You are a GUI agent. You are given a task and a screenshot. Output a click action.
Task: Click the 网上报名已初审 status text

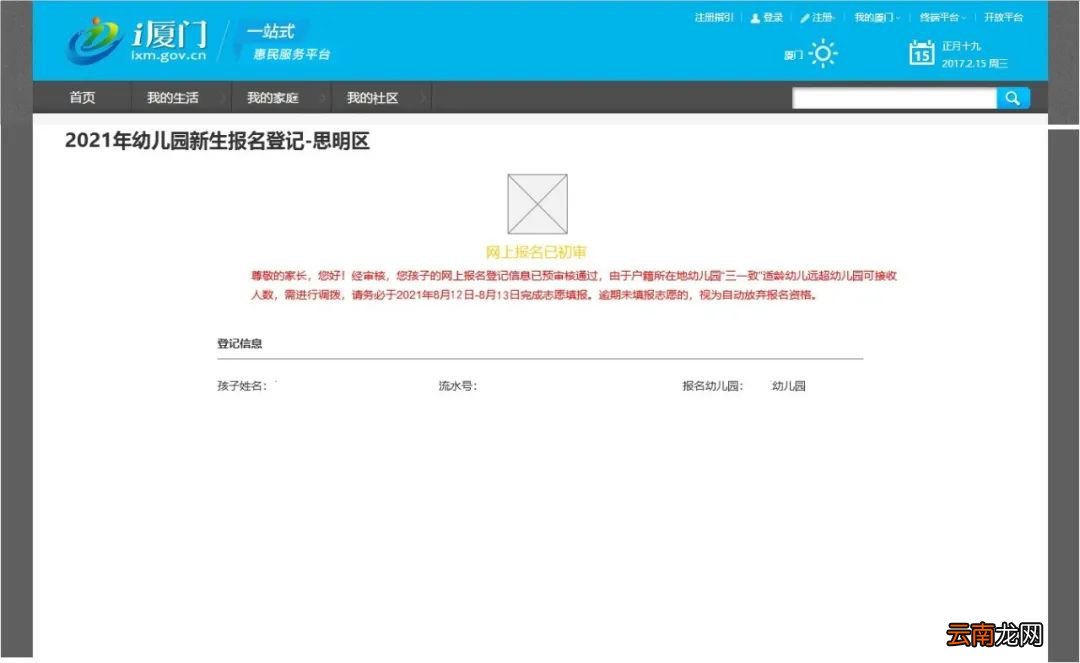point(536,252)
